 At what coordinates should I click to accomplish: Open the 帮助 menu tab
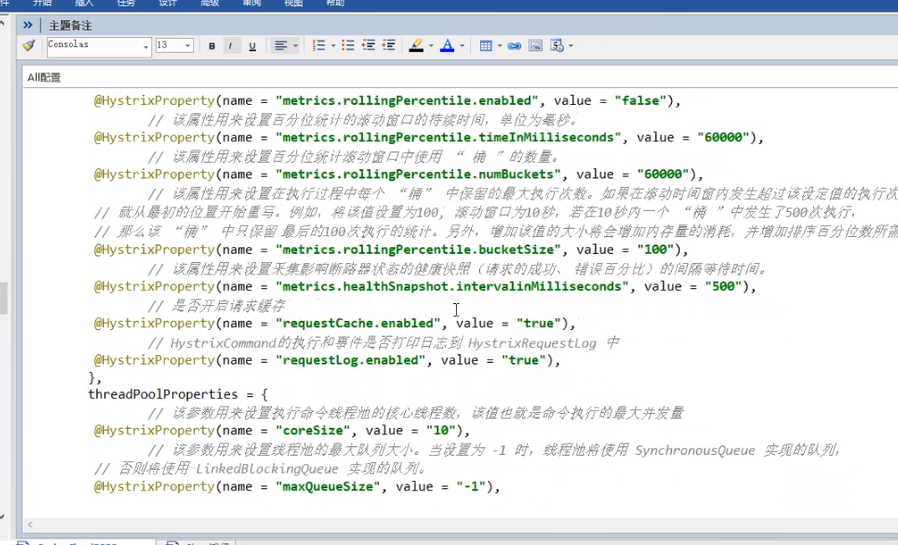(x=335, y=3)
